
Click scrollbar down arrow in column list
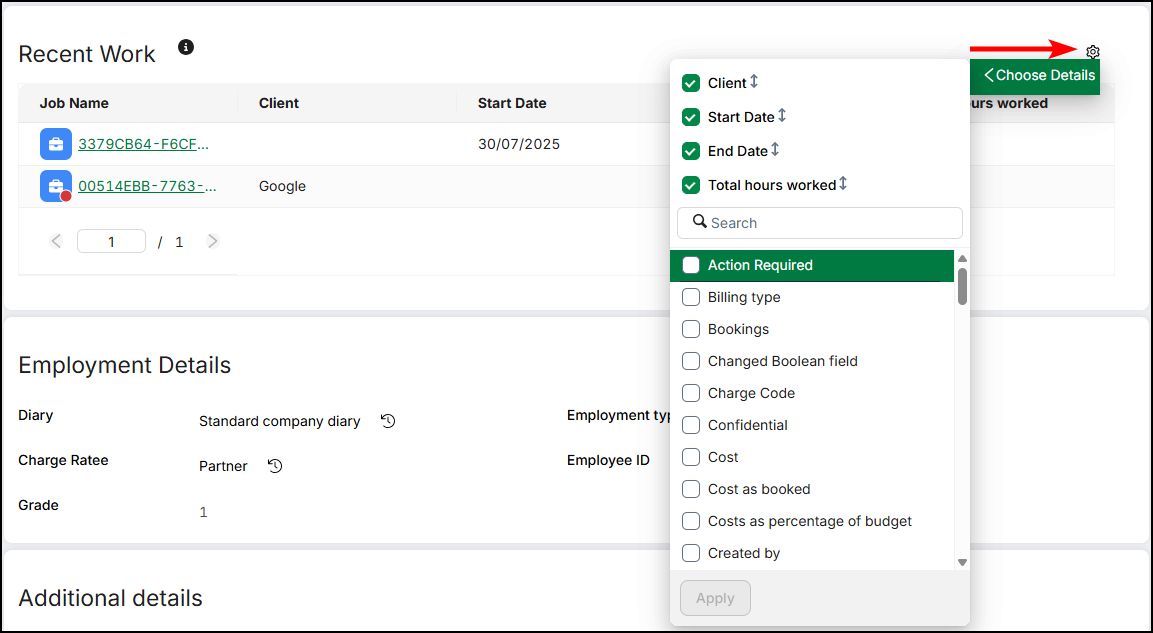click(962, 562)
